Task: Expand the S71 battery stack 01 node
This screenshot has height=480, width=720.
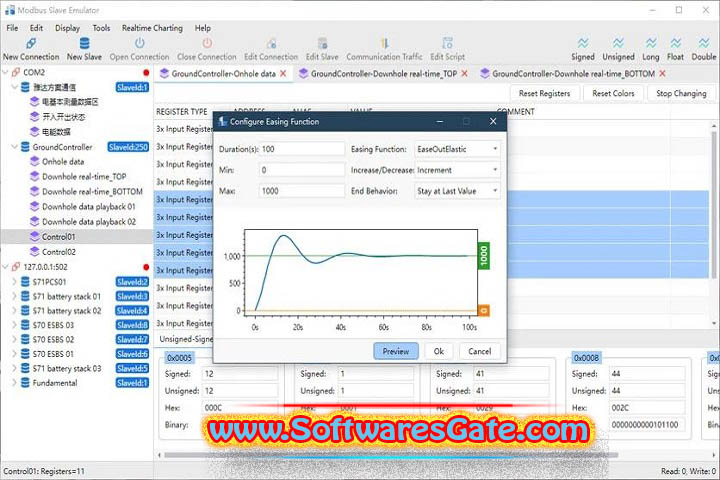Action: tap(14, 296)
